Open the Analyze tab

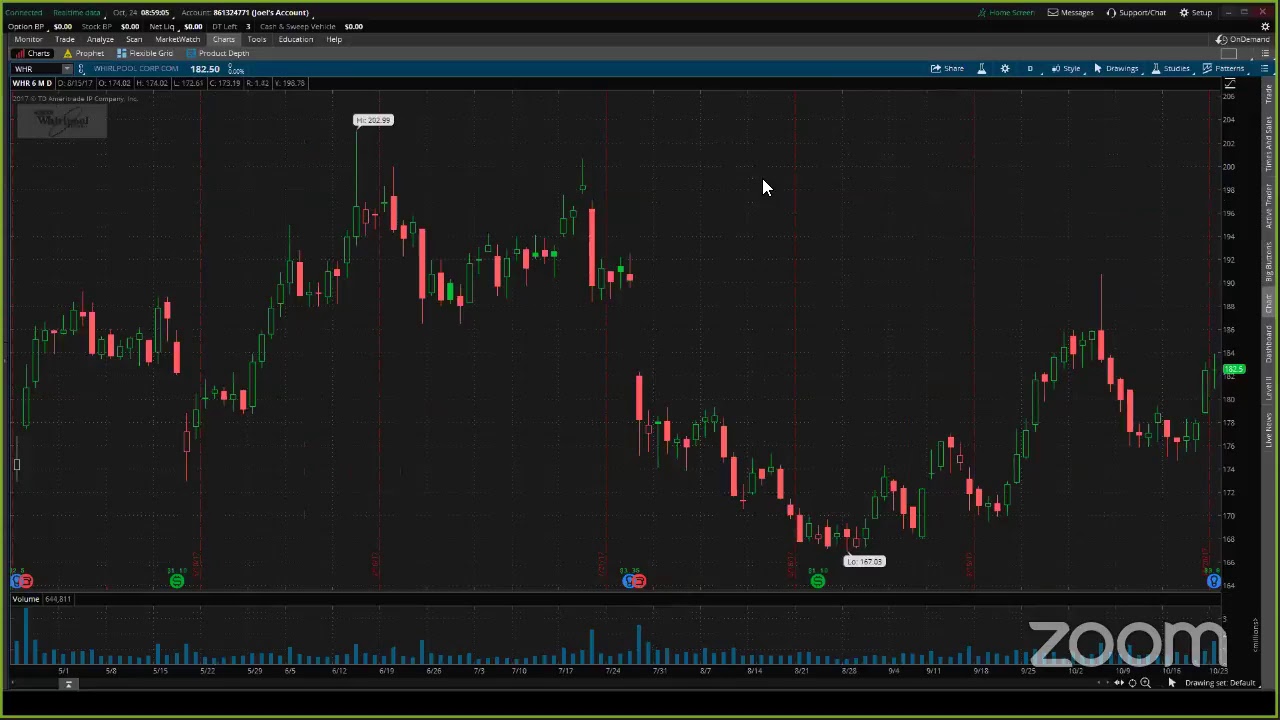click(x=100, y=39)
